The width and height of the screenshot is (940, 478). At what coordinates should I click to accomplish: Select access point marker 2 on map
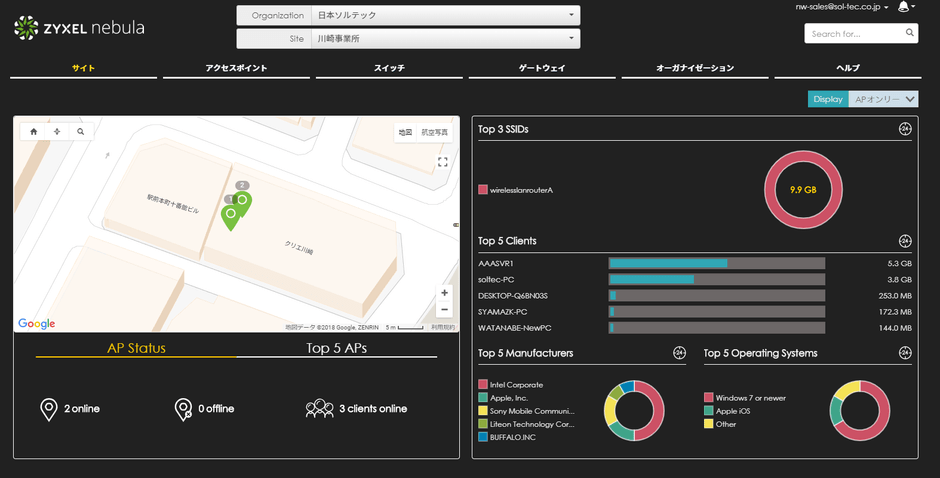point(241,200)
